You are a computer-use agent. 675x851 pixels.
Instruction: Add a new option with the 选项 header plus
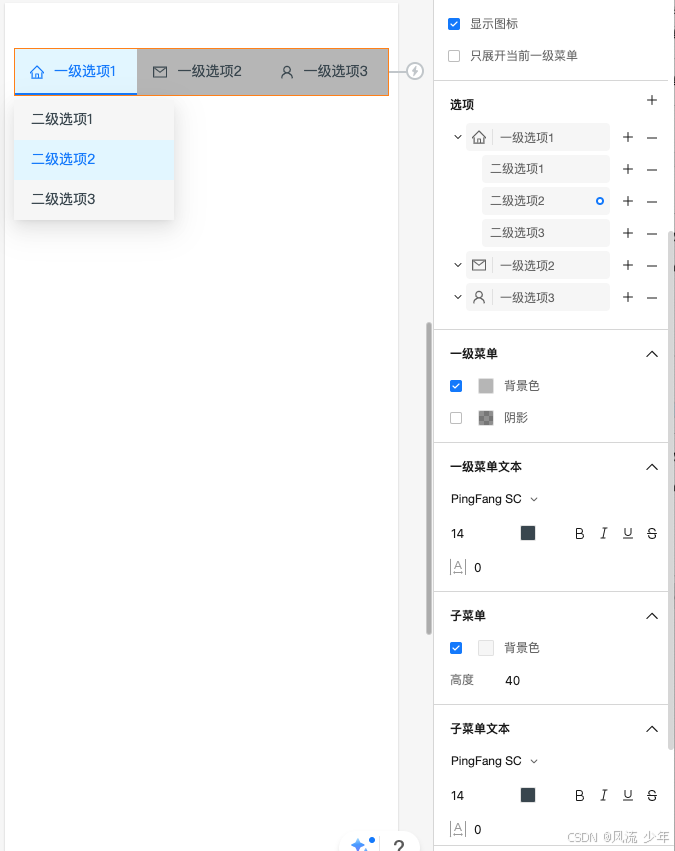click(x=652, y=100)
